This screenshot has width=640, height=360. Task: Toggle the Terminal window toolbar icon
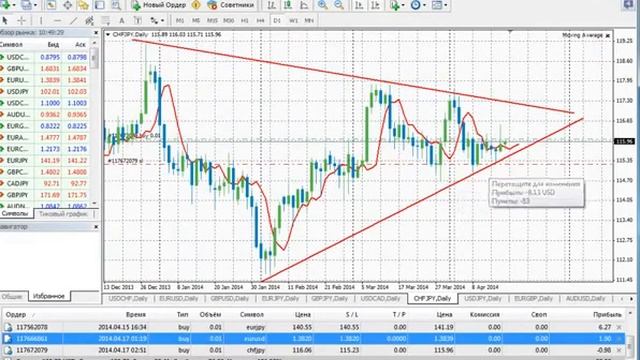pyautogui.click(x=100, y=5)
